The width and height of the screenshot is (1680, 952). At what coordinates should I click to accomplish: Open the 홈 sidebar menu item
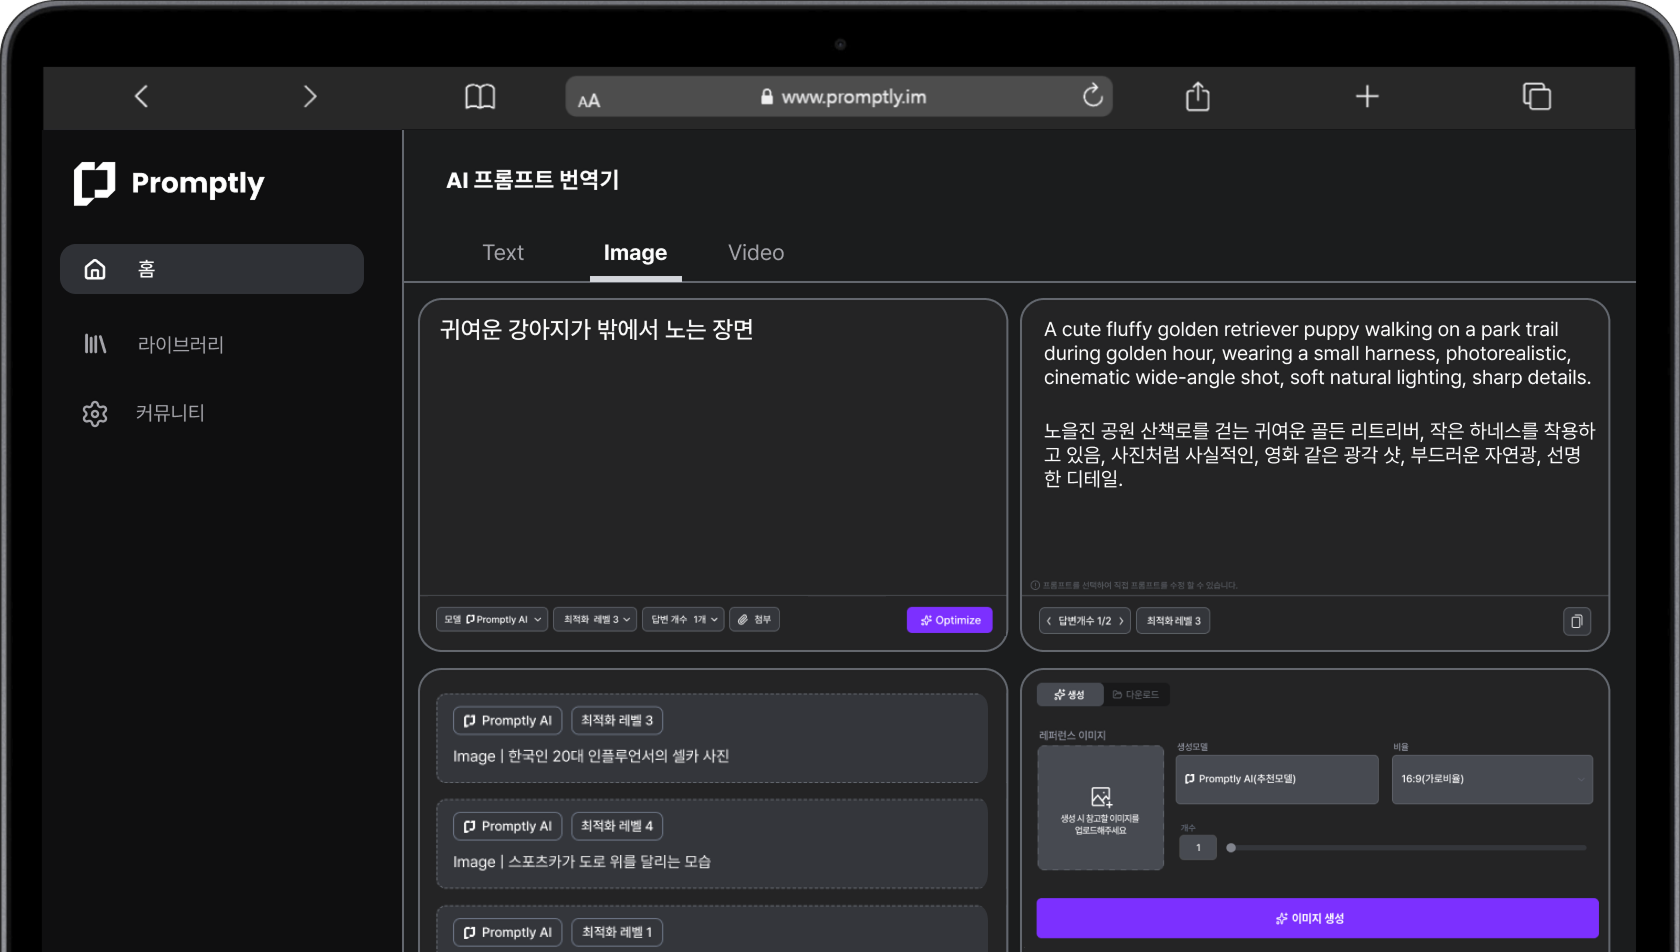point(212,269)
